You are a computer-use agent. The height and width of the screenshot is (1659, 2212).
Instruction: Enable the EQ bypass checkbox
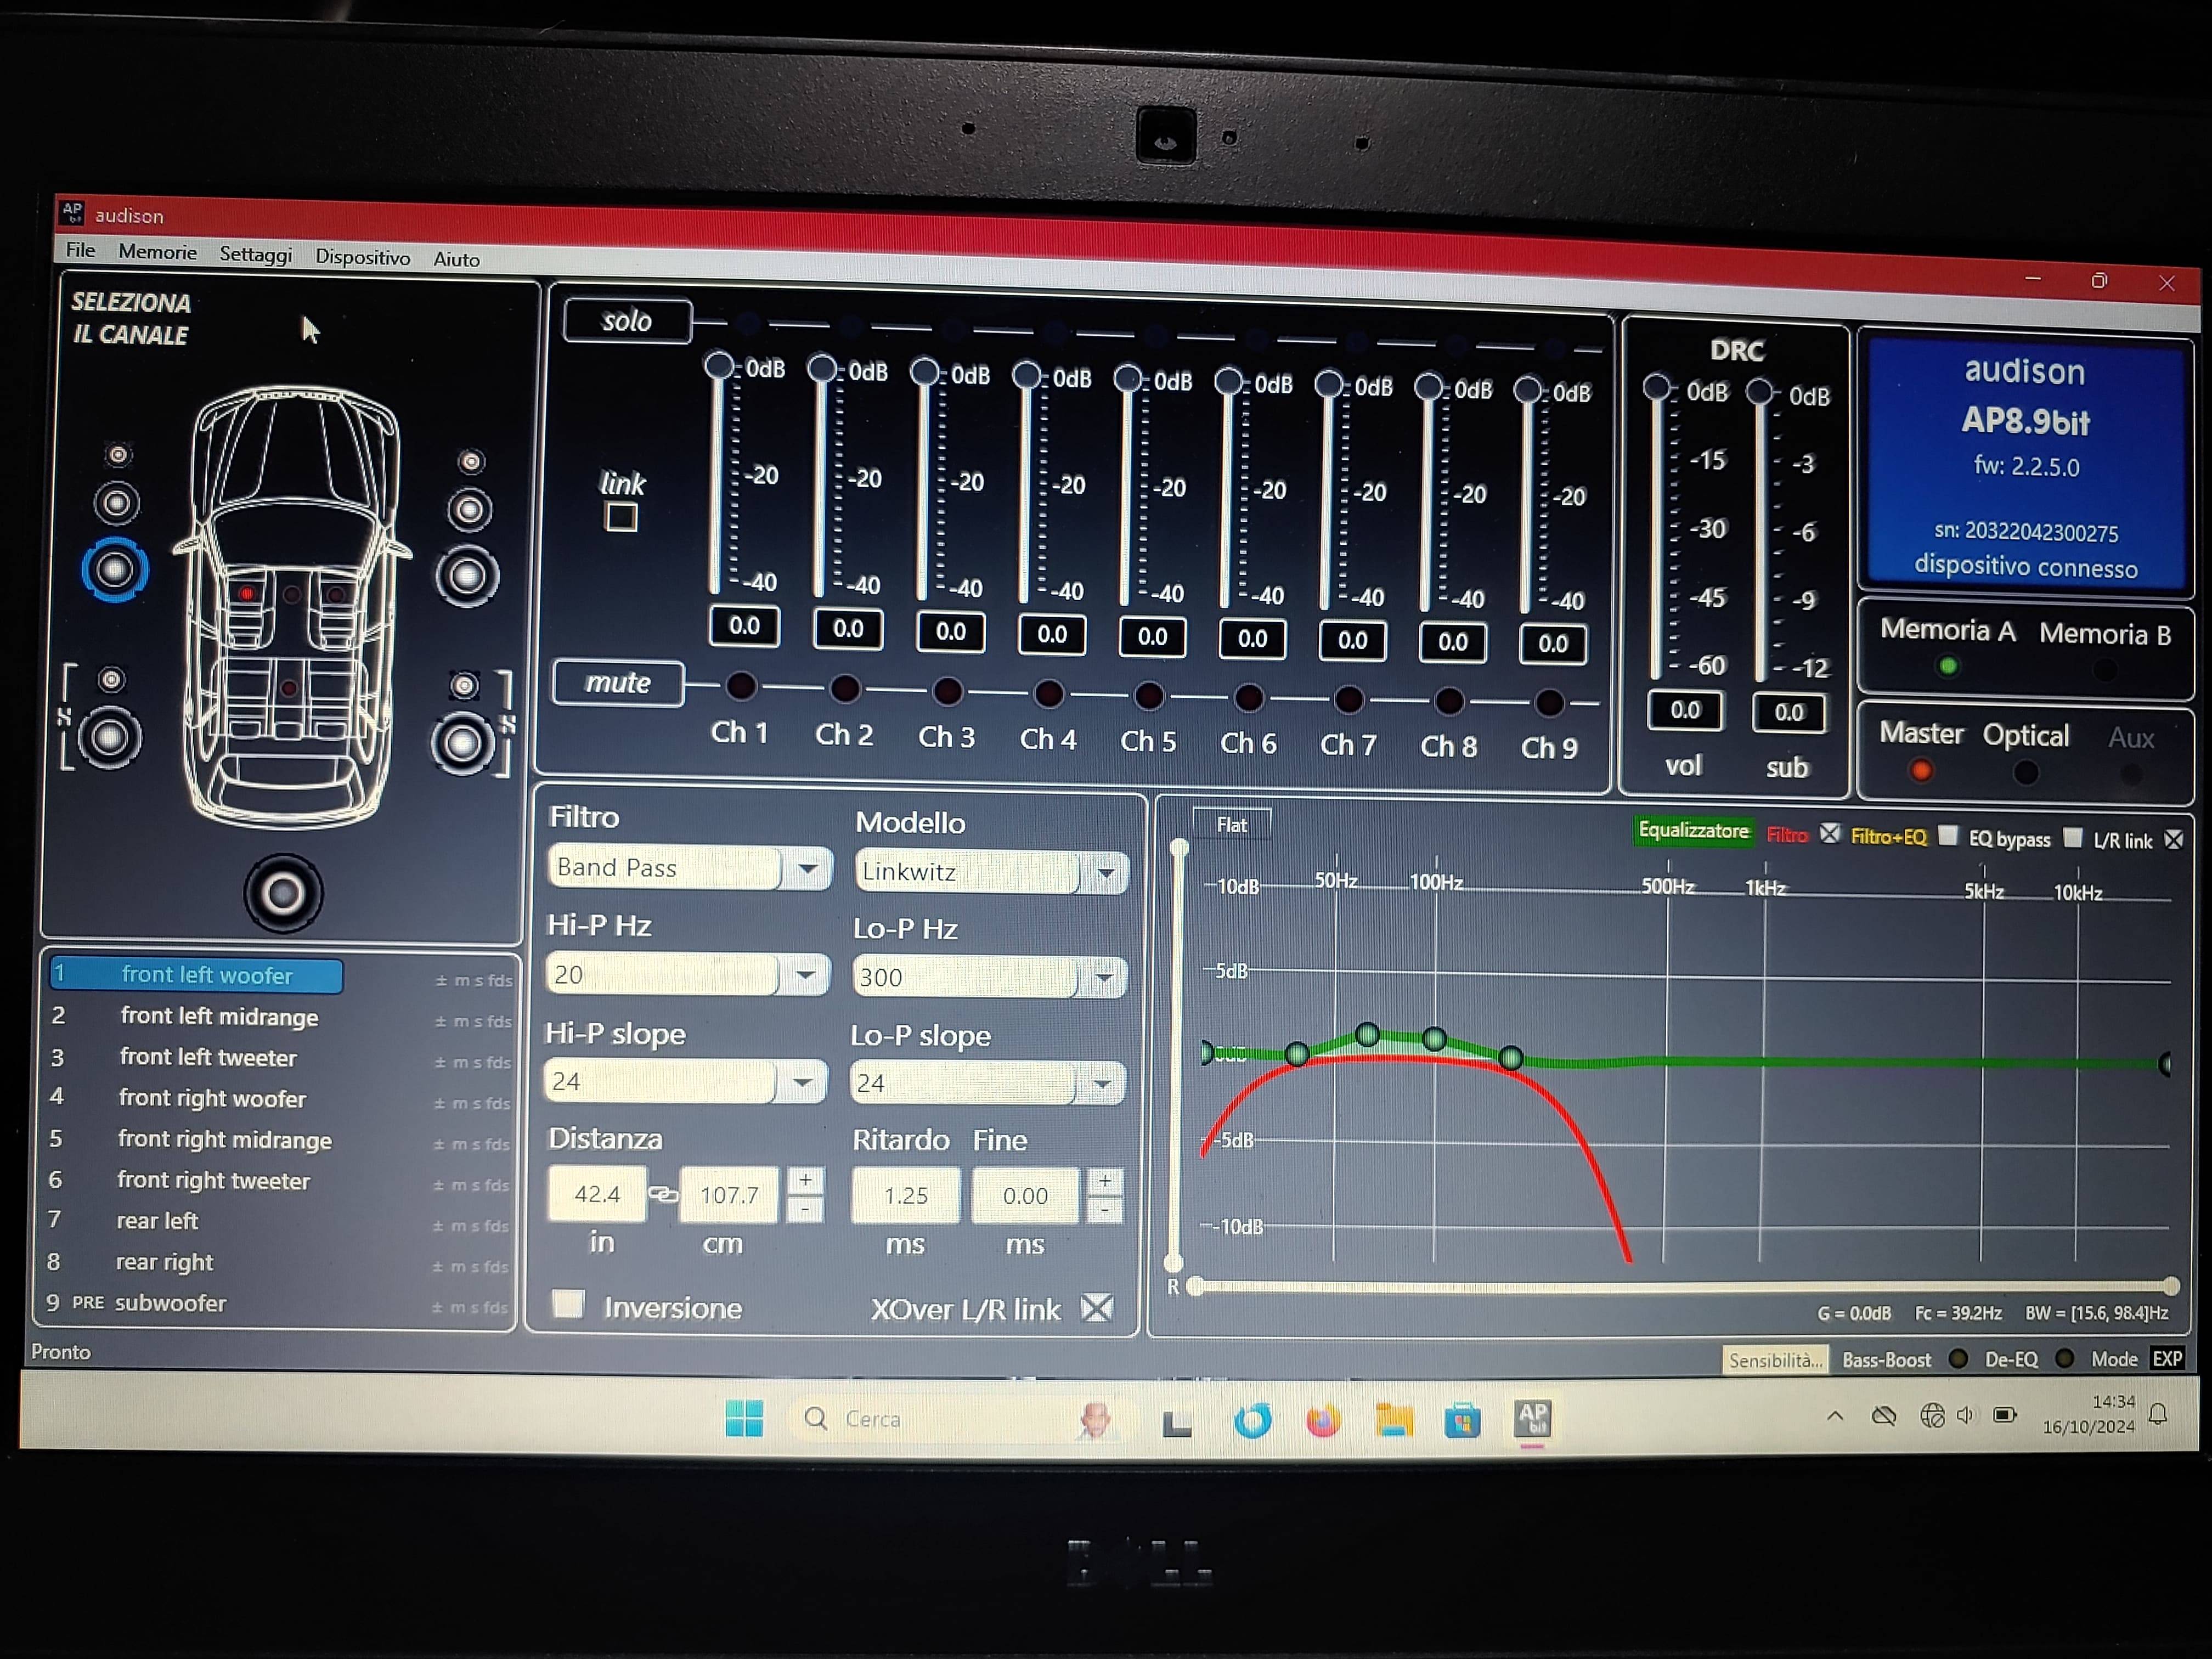(2072, 838)
